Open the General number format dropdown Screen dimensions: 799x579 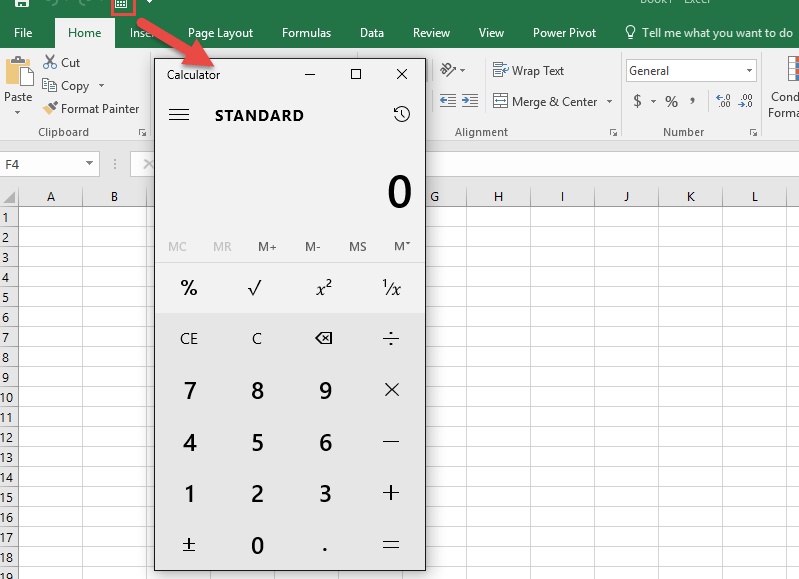pyautogui.click(x=749, y=70)
